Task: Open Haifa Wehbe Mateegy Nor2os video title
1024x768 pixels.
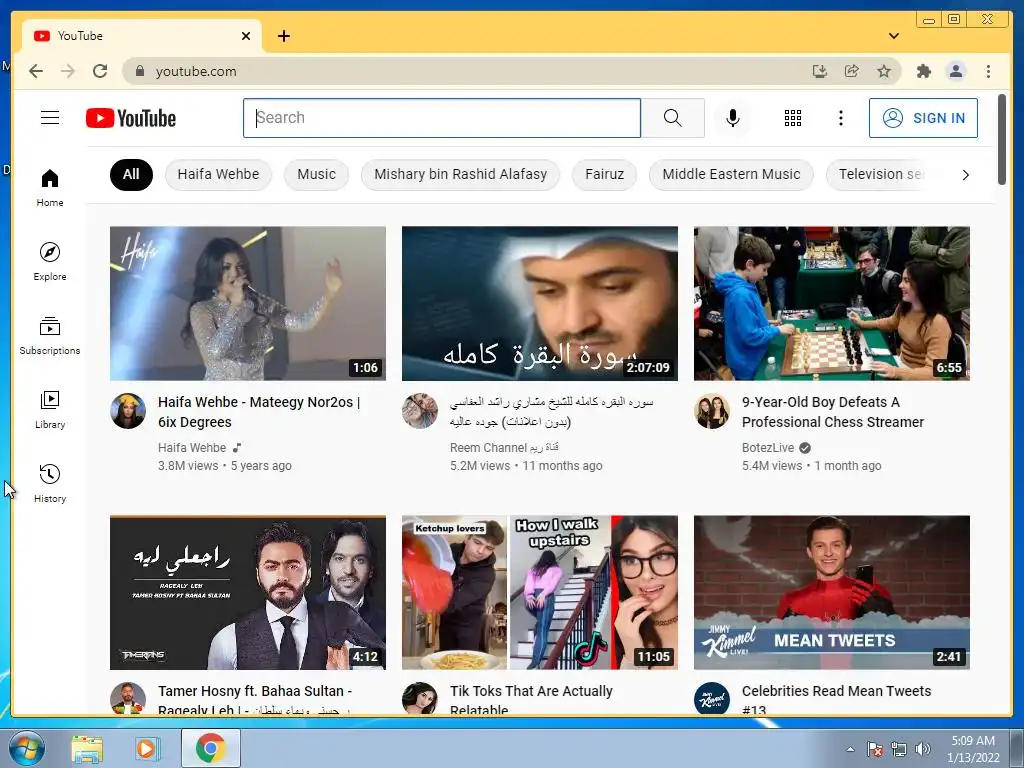Action: pyautogui.click(x=259, y=412)
